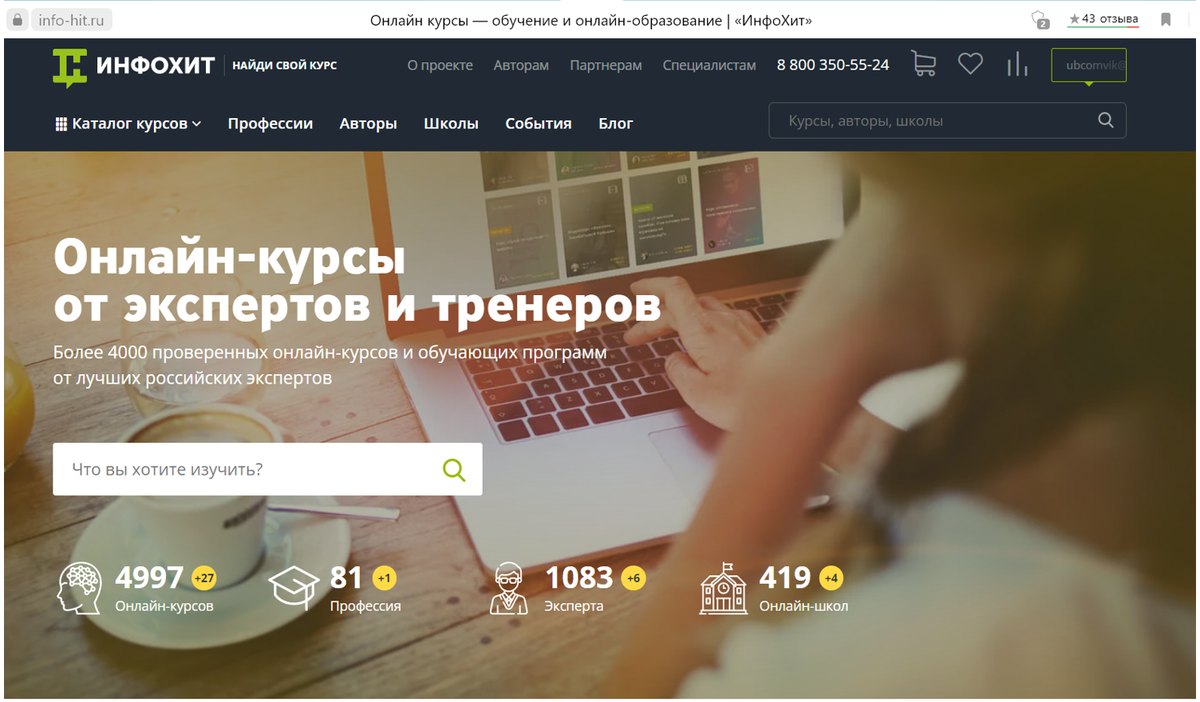Open favorites via the heart icon

pos(970,65)
